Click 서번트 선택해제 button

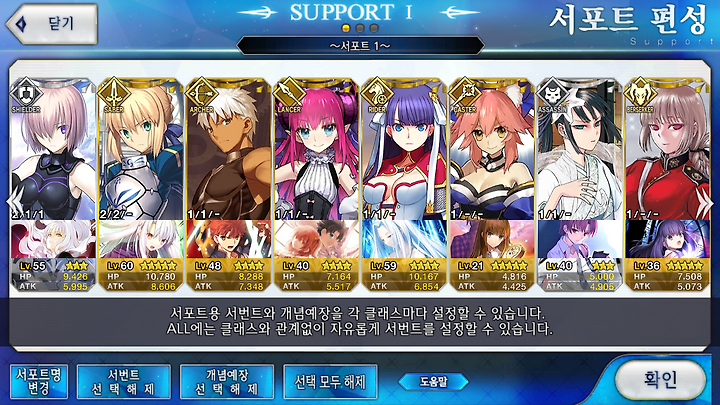tap(124, 382)
